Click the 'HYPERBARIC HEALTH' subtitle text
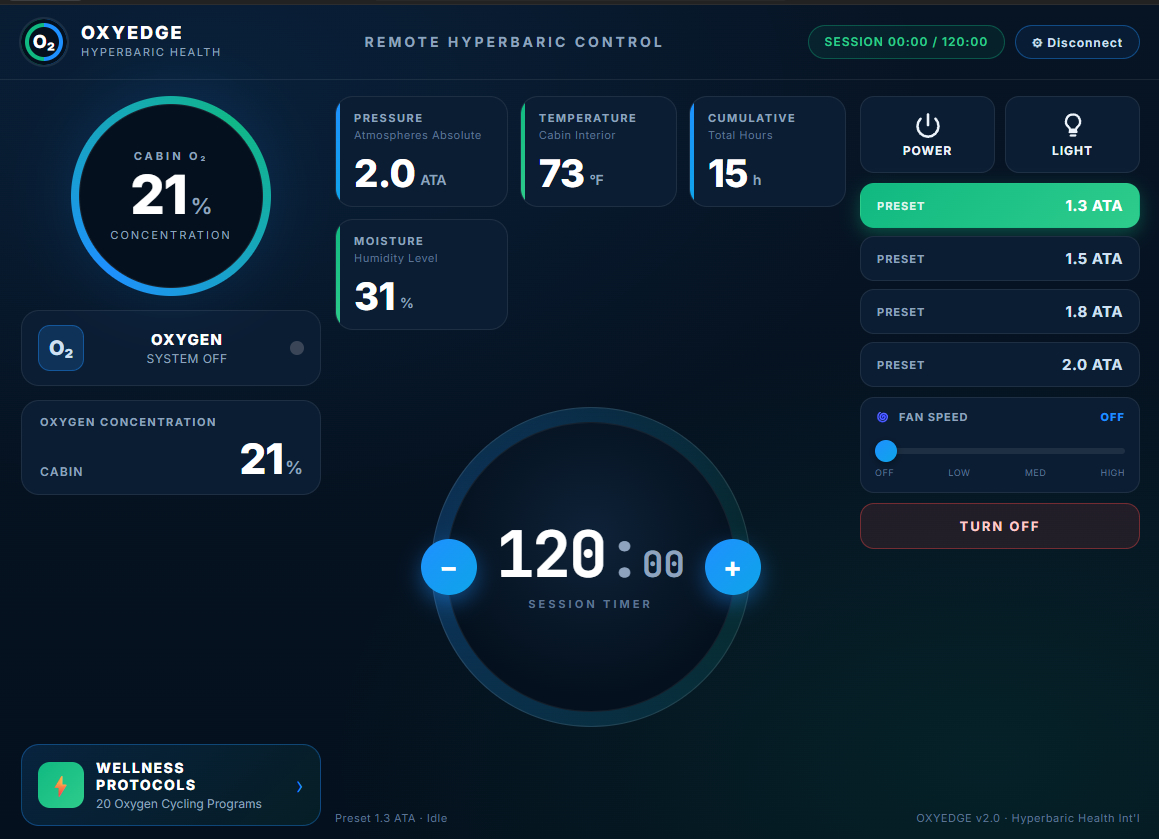 point(151,52)
